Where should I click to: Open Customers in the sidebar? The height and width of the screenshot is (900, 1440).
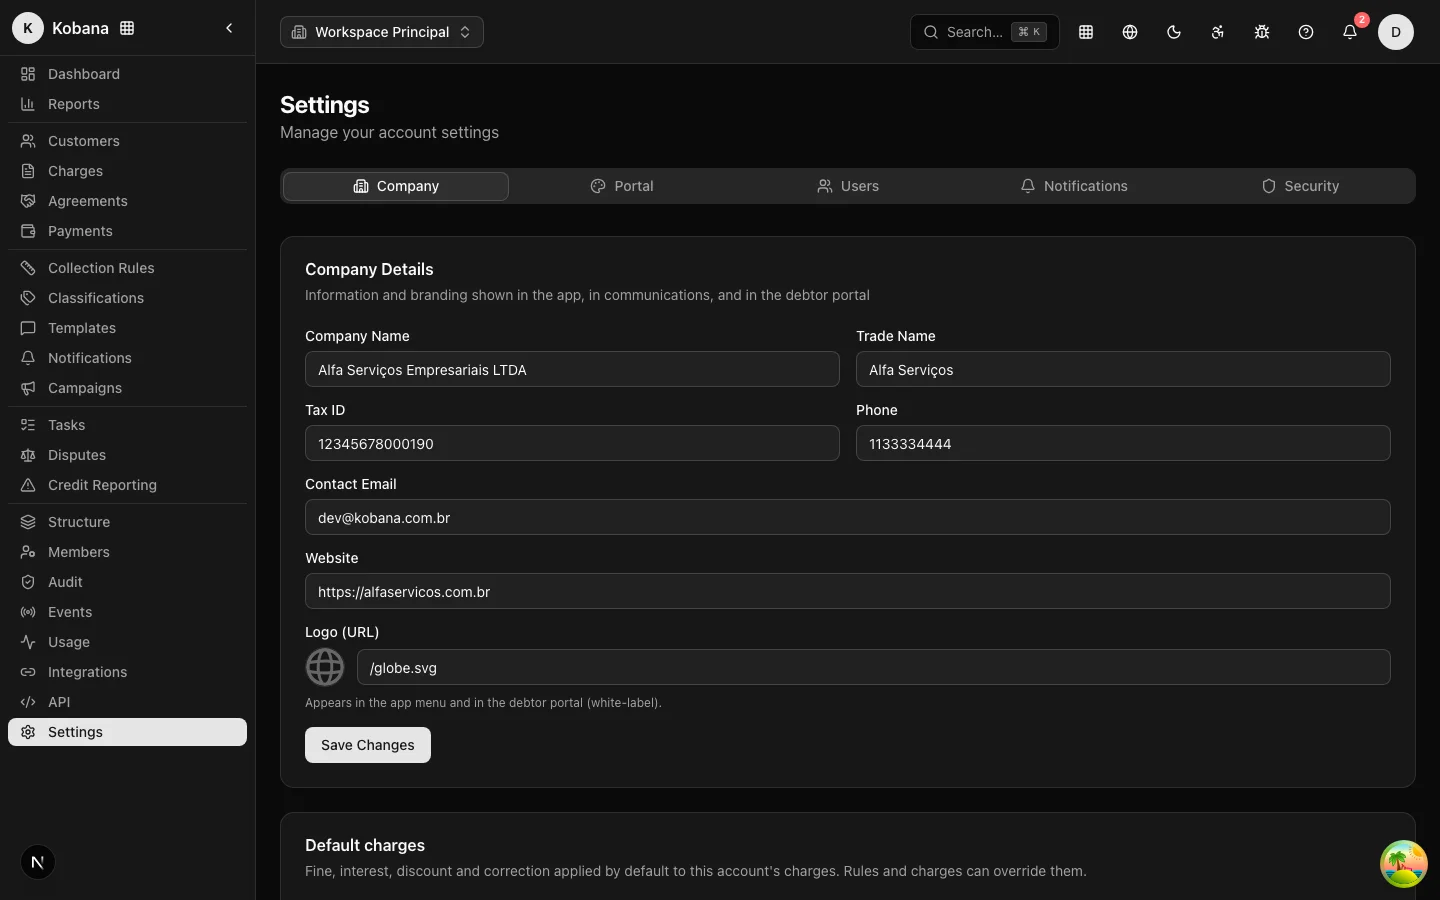click(127, 141)
